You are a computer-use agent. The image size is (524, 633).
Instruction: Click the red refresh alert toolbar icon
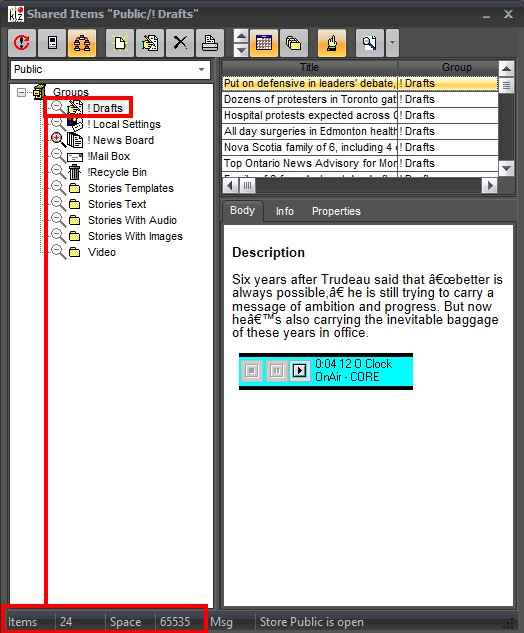click(22, 43)
